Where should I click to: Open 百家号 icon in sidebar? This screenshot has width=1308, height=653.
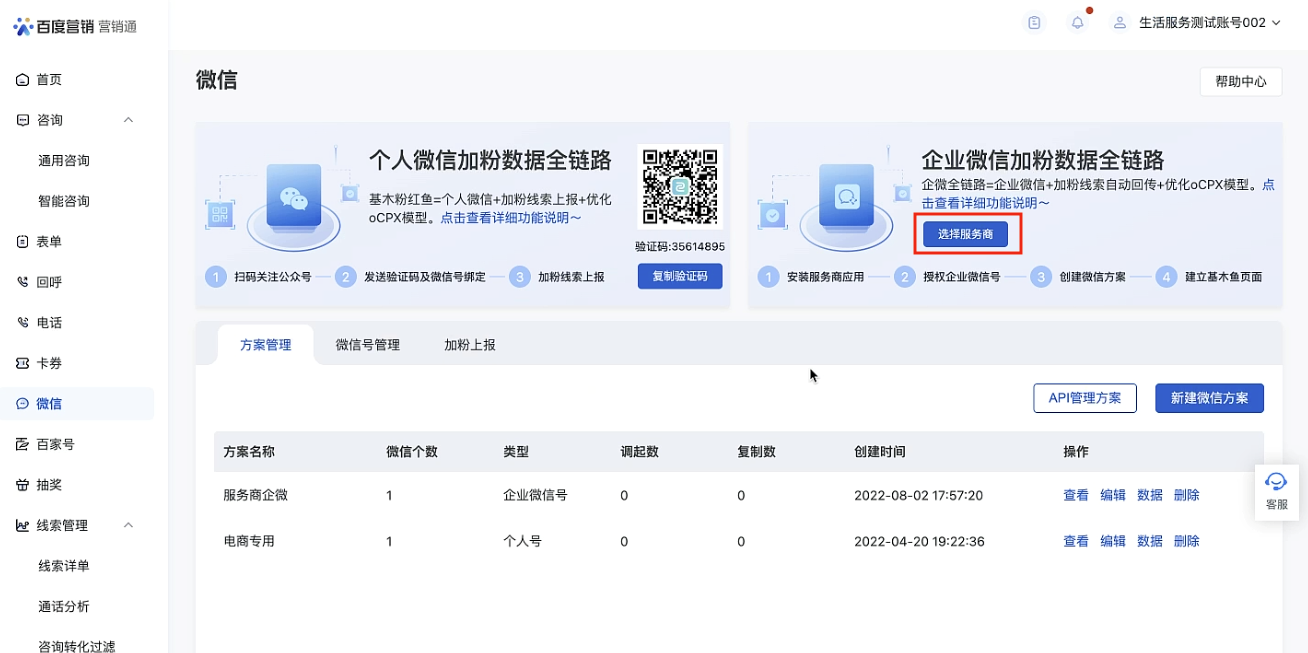[23, 444]
